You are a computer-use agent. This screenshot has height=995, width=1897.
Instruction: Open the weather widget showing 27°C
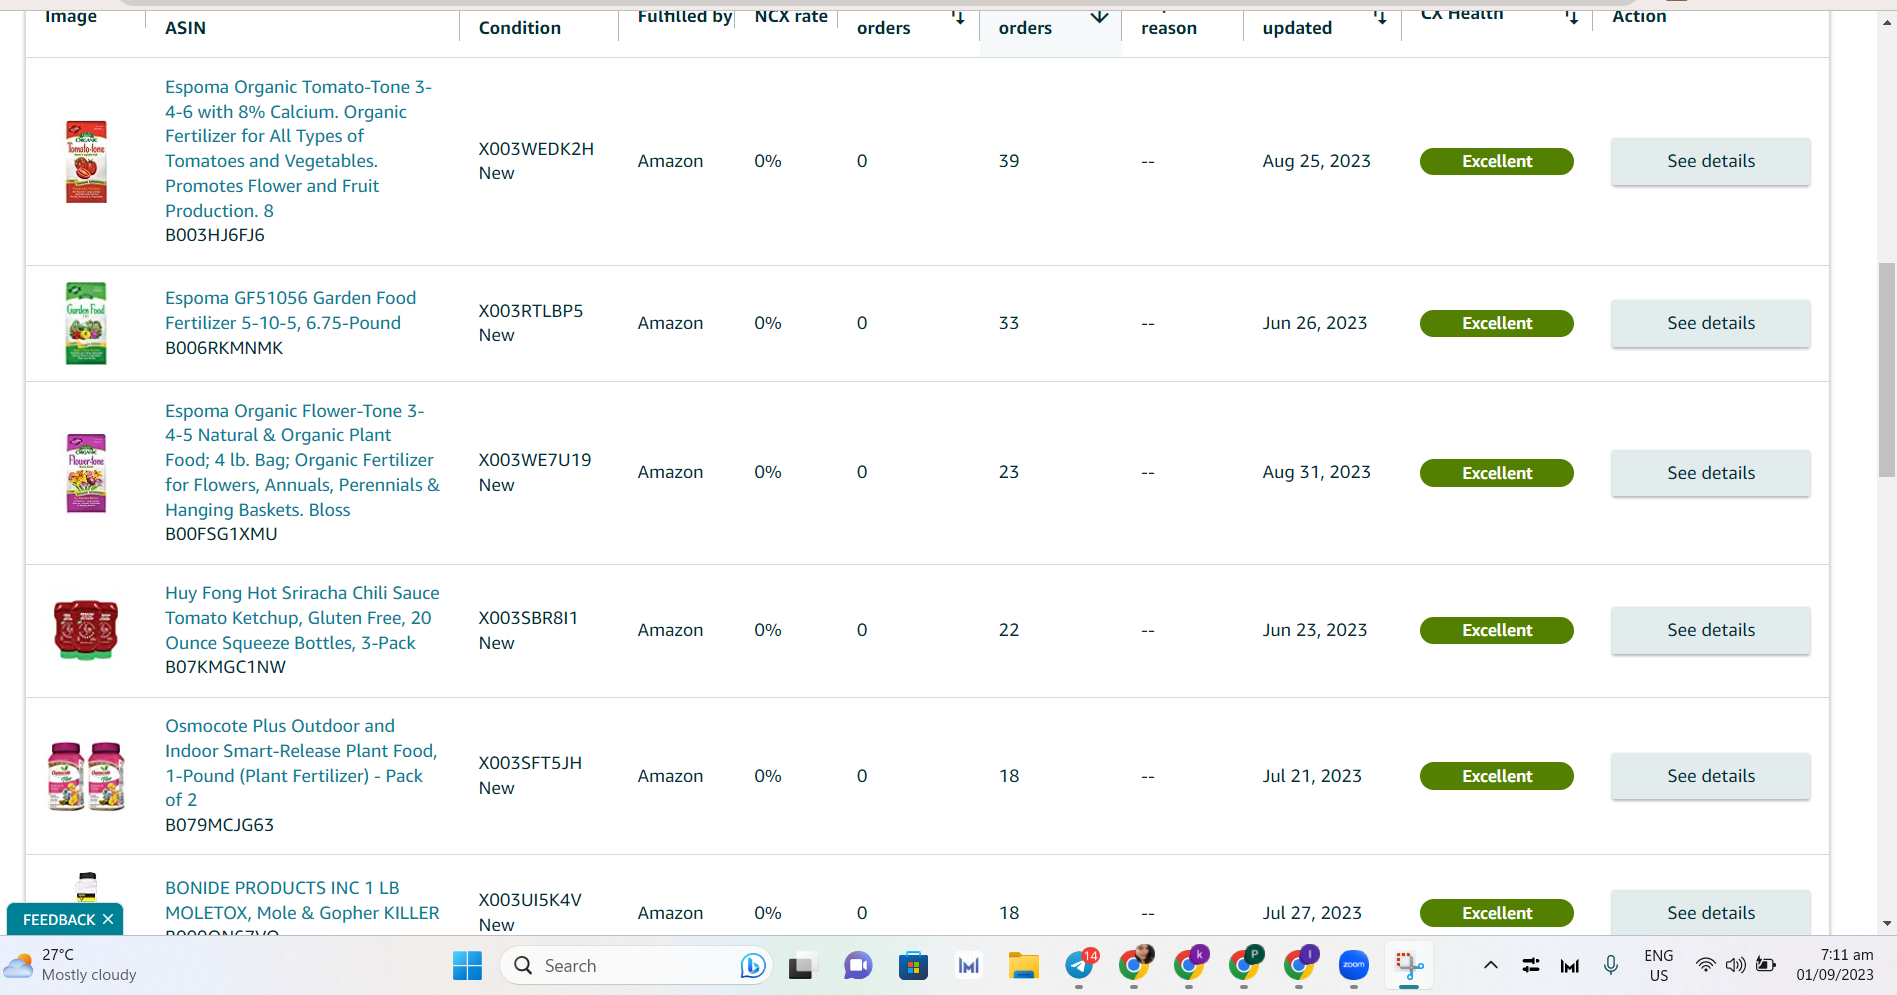(x=70, y=965)
